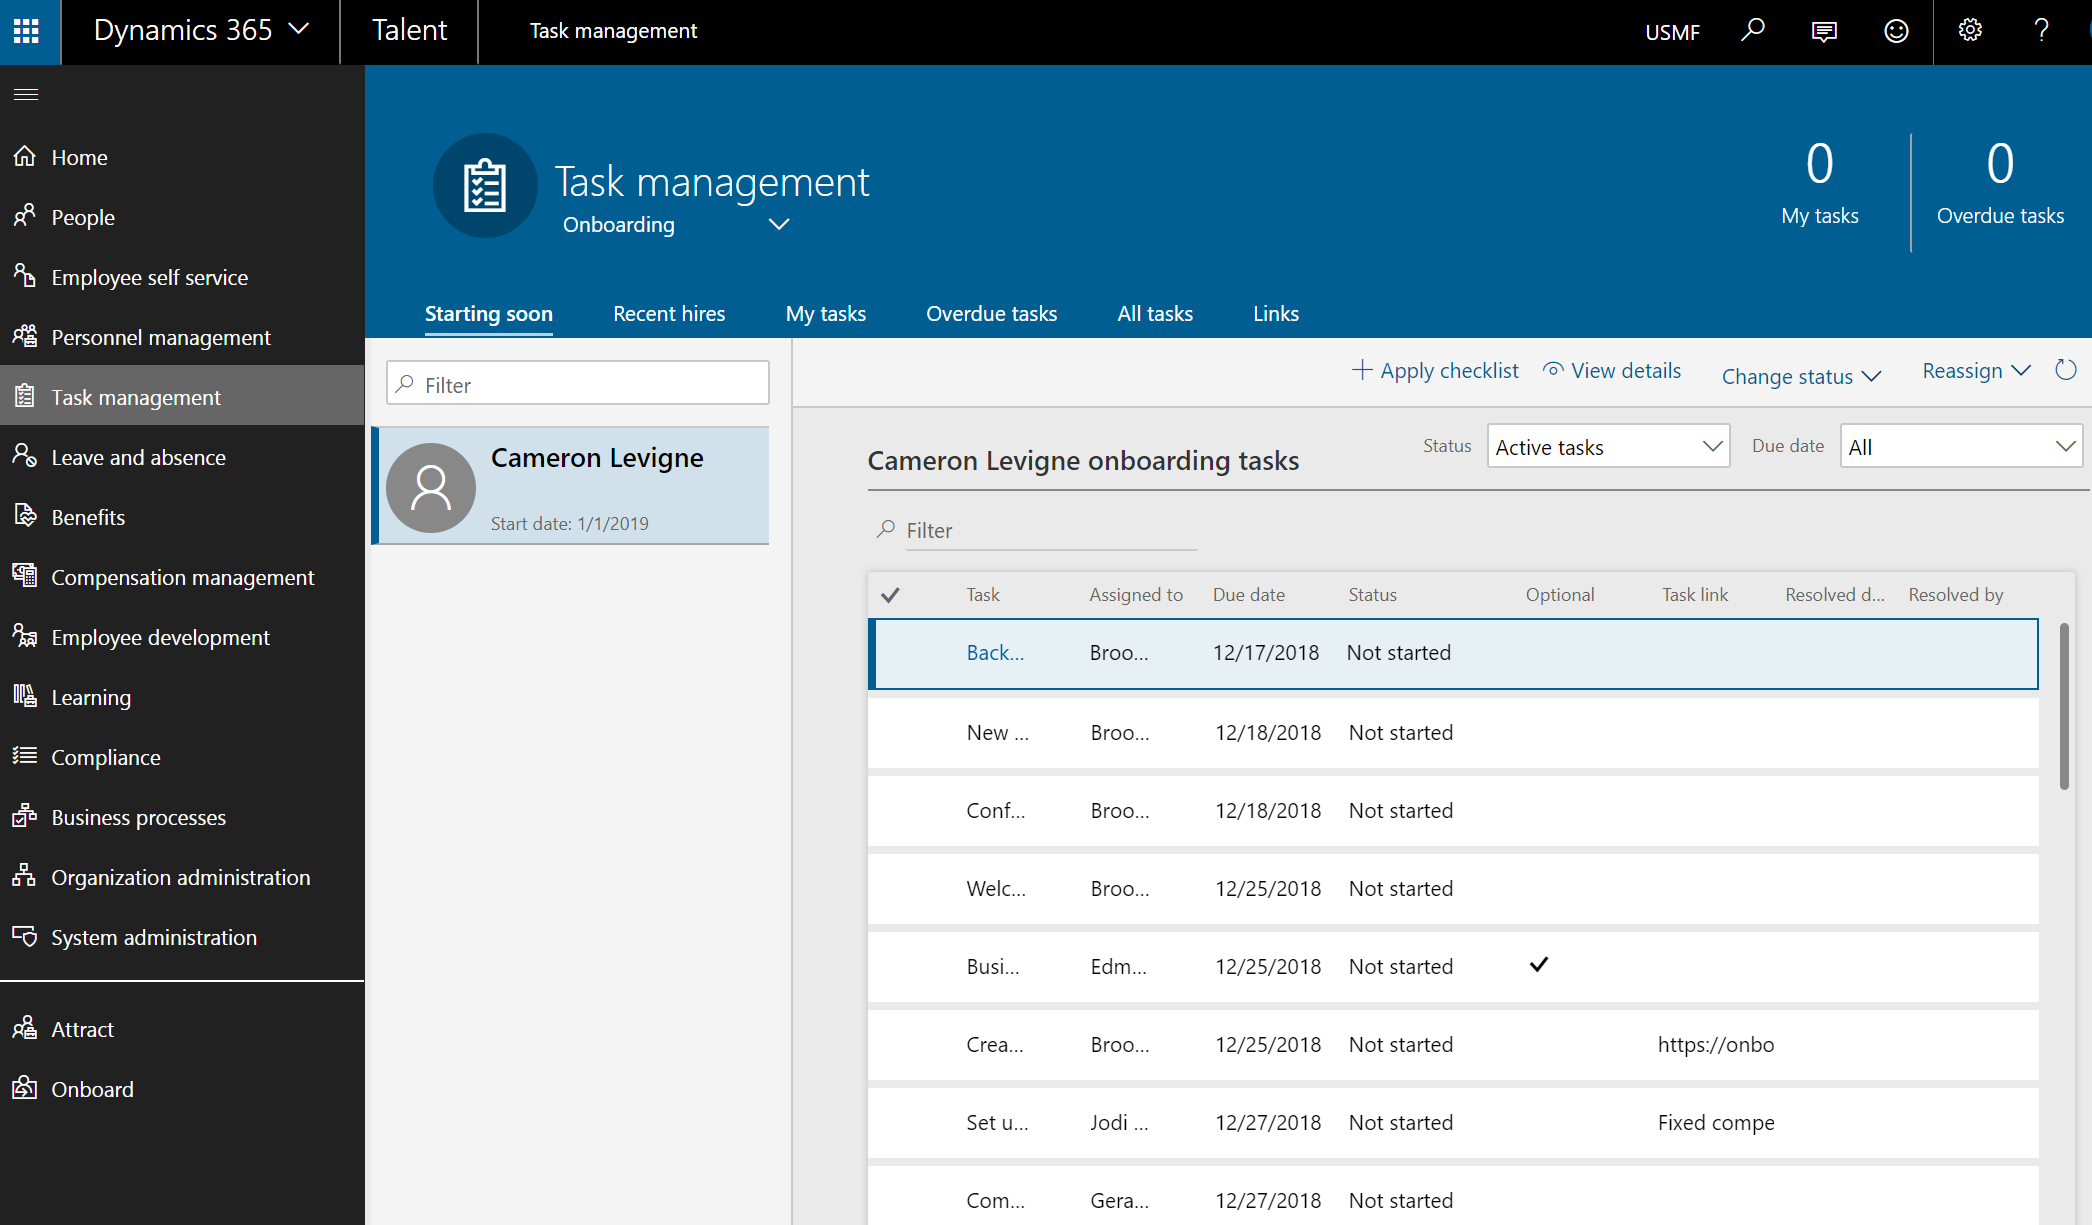Open the messages icon in top bar
2092x1225 pixels.
point(1824,31)
